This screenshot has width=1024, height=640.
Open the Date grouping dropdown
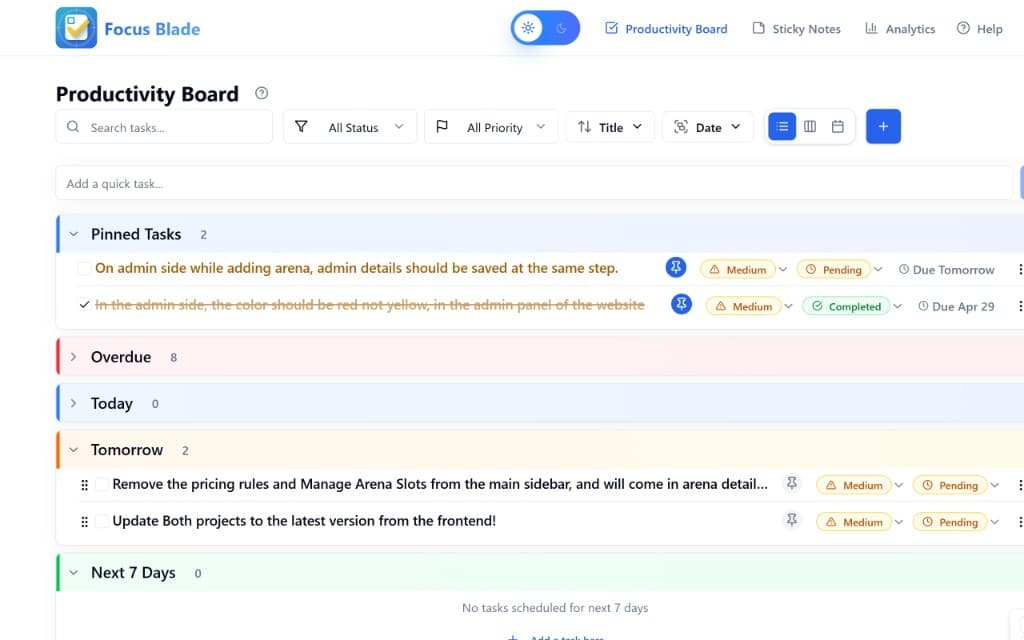tap(707, 127)
